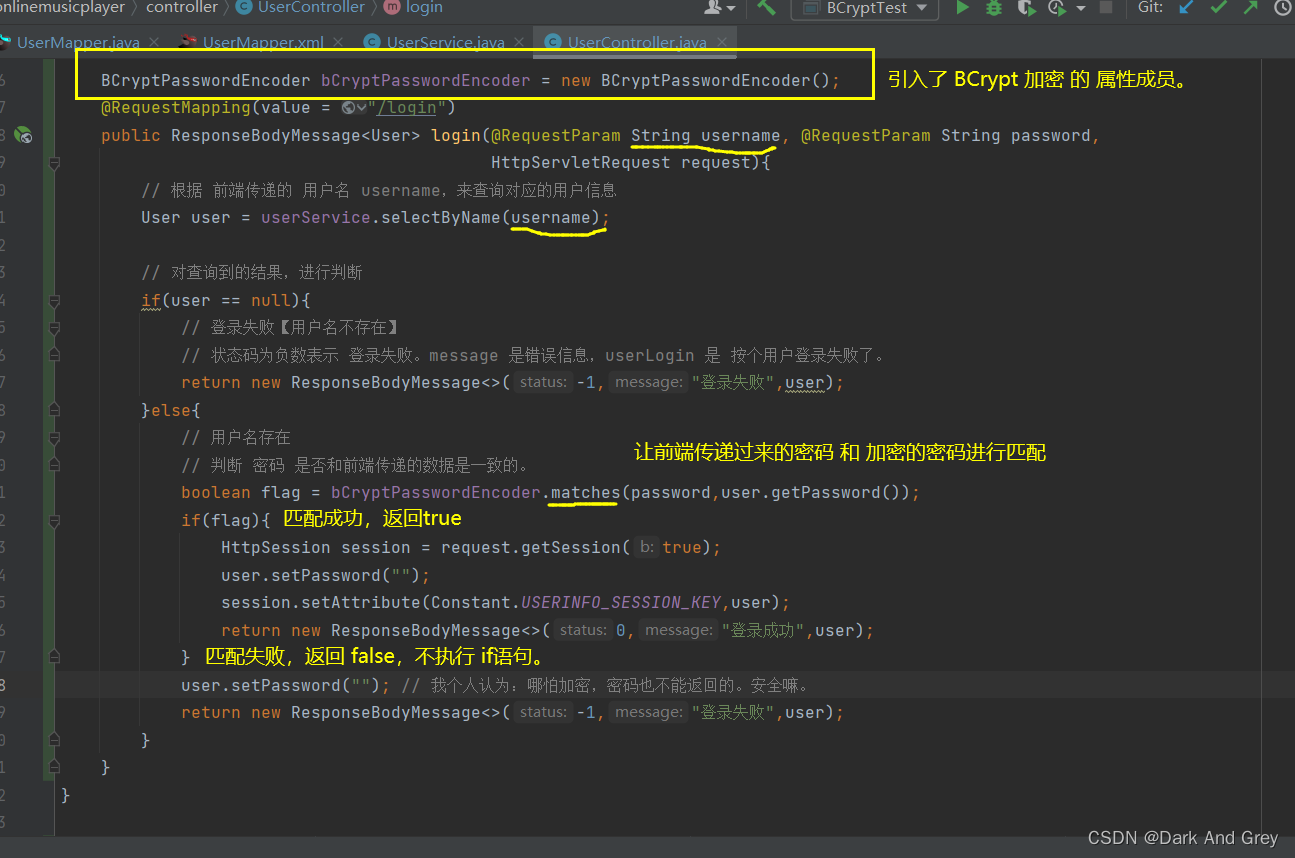The width and height of the screenshot is (1295, 858).
Task: Click the green Run button
Action: click(x=962, y=8)
